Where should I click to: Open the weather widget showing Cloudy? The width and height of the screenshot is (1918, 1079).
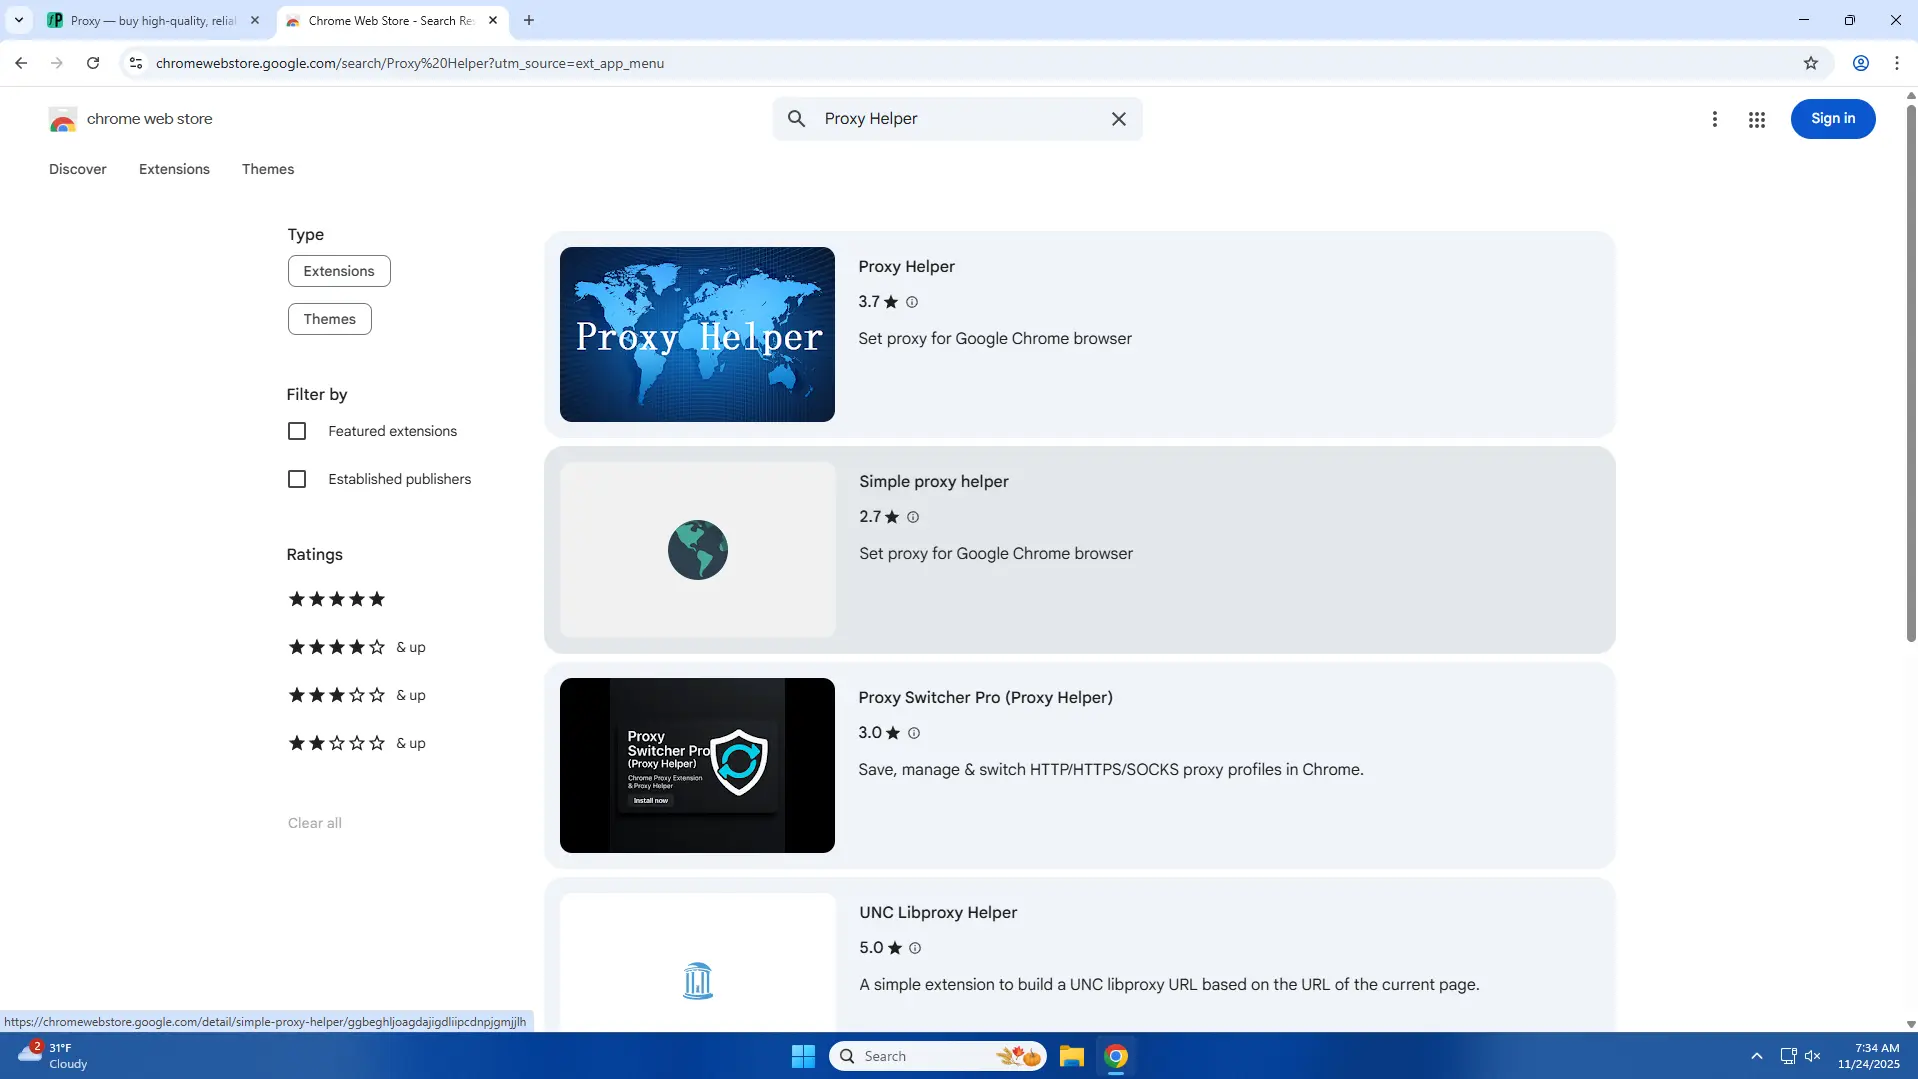[x=54, y=1056]
